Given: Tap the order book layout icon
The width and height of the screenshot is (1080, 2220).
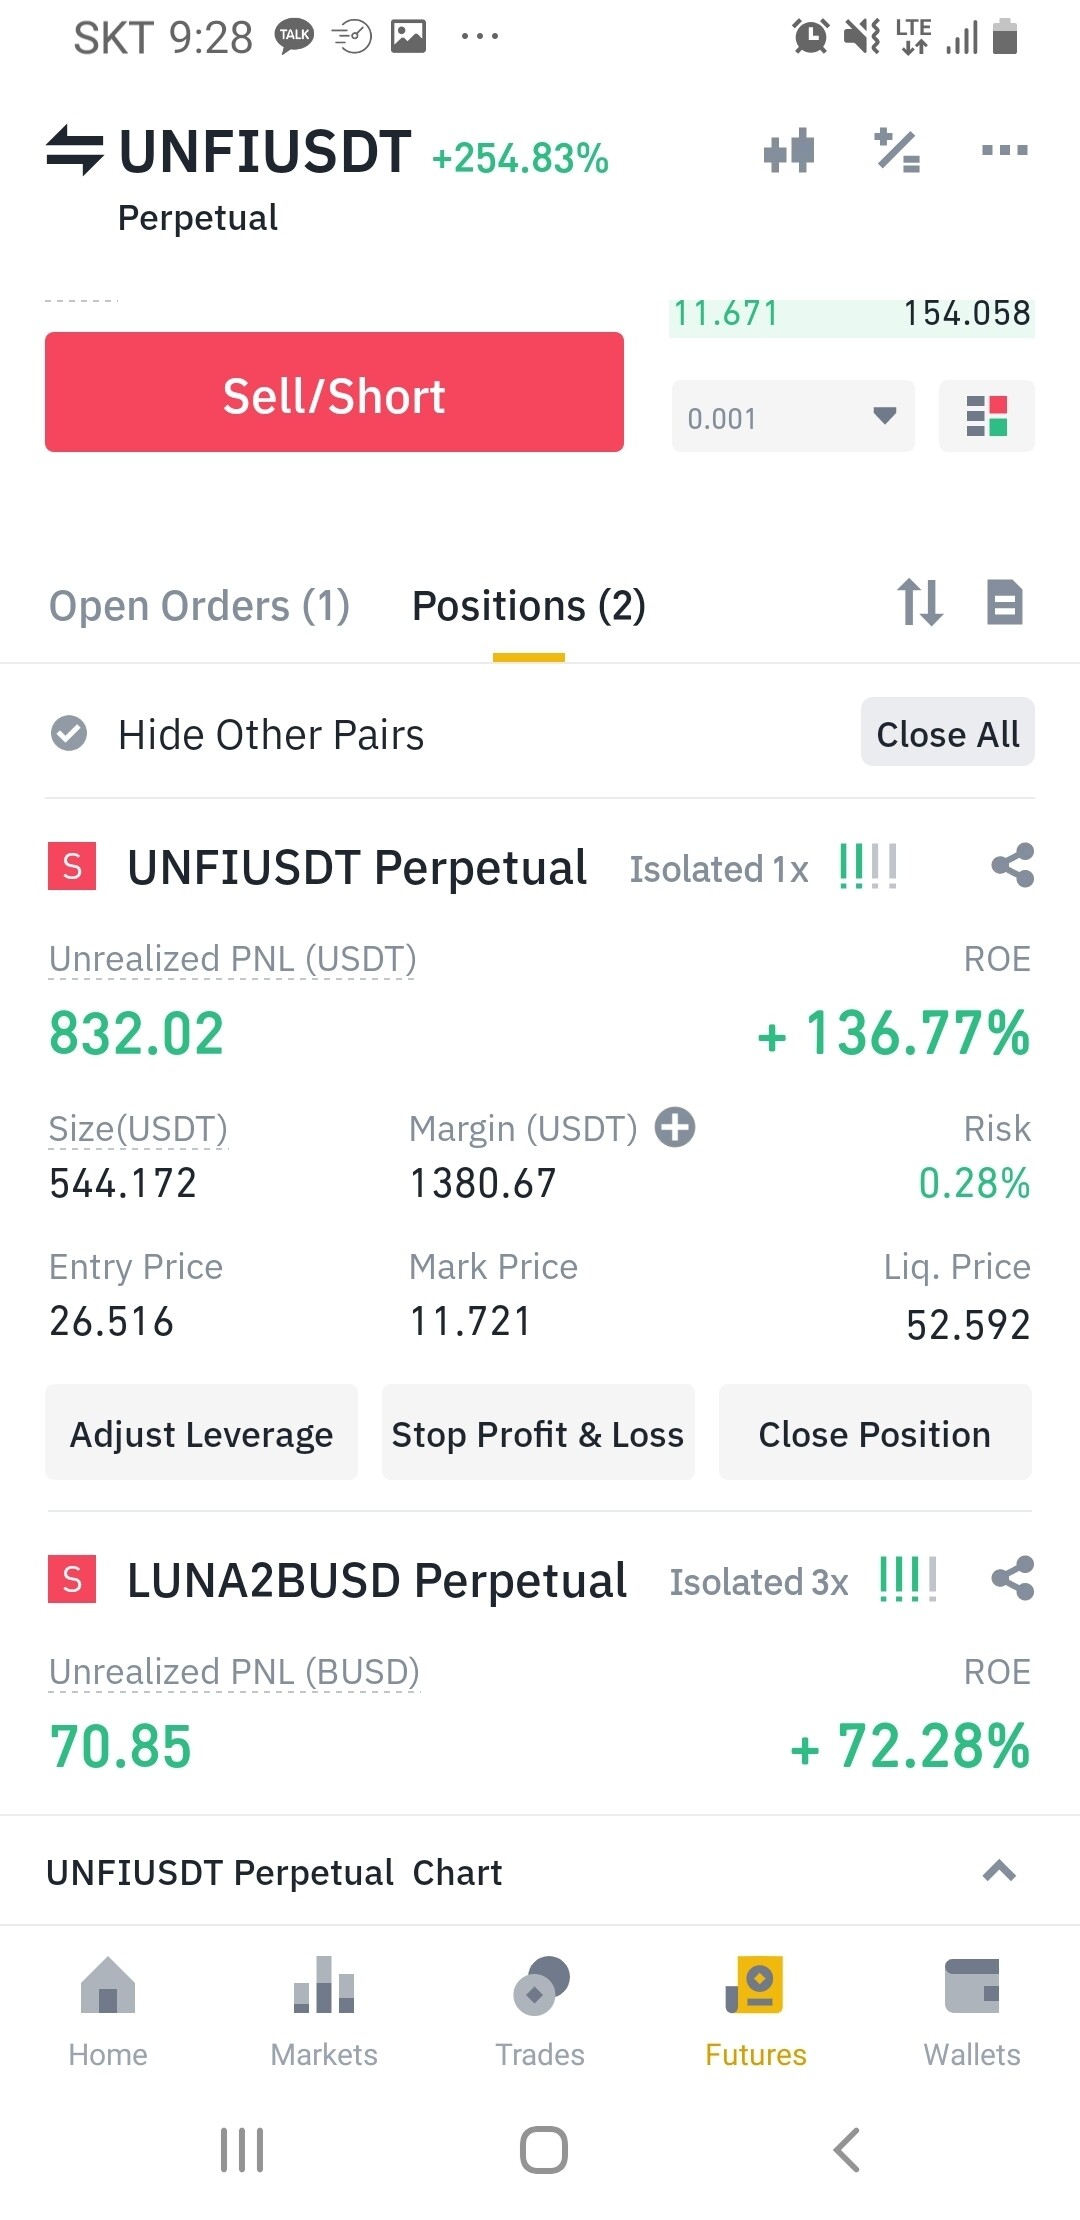Looking at the screenshot, I should click(986, 416).
